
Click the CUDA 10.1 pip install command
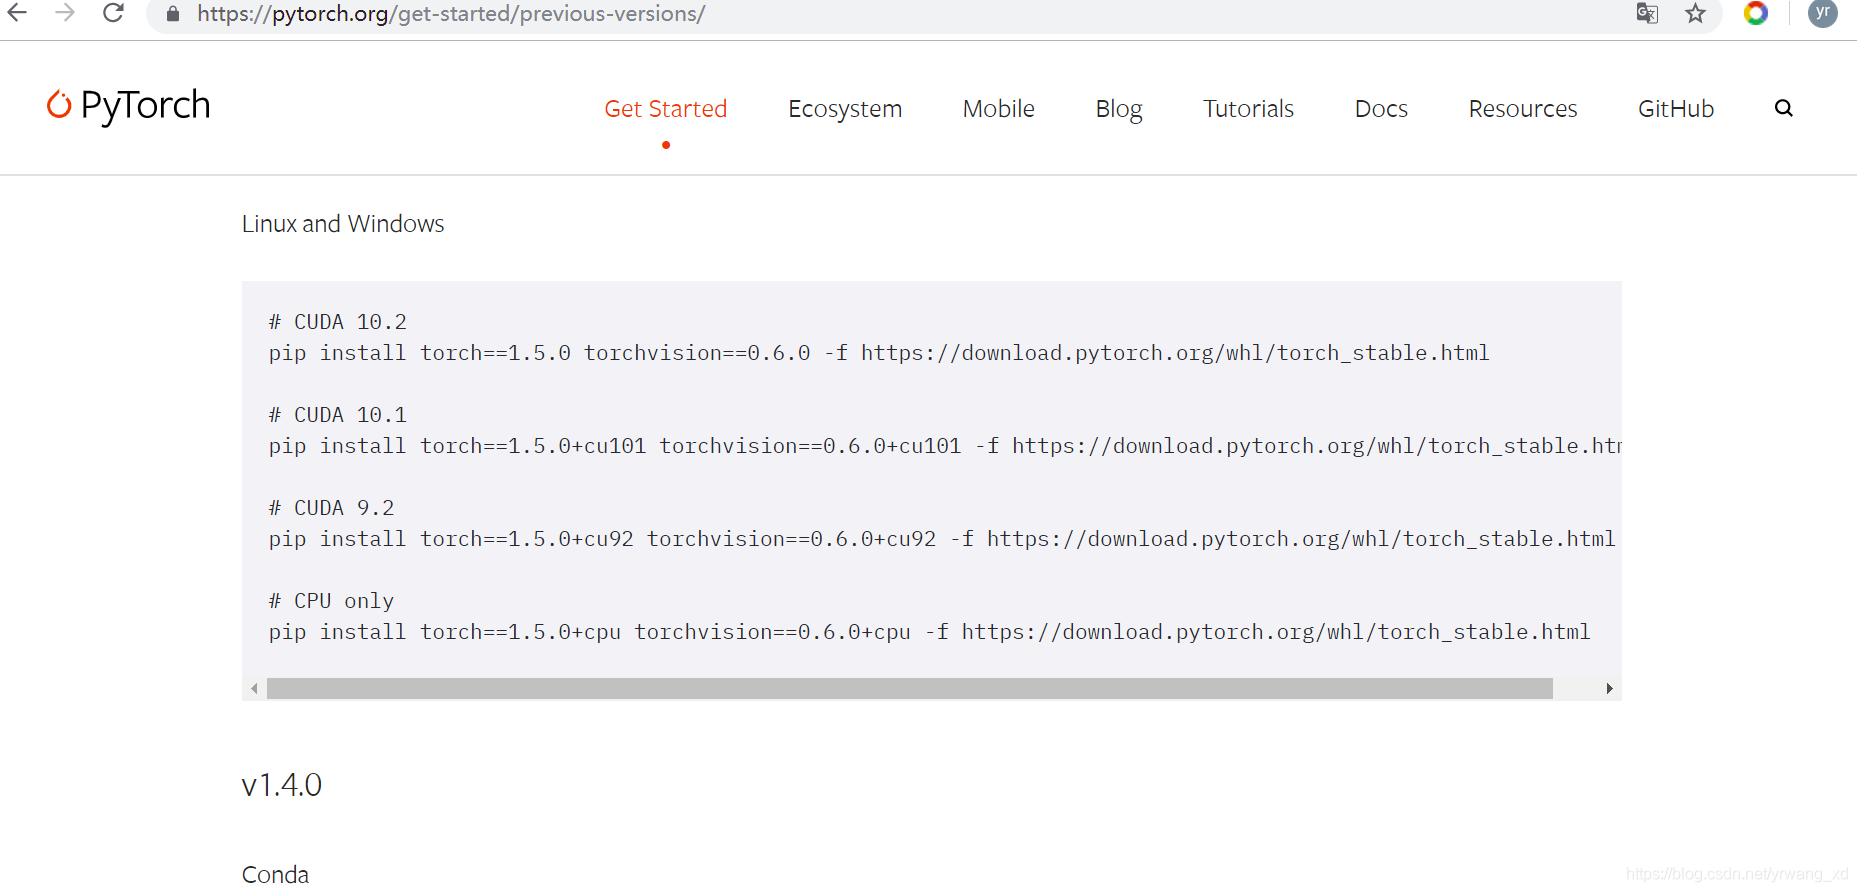pos(945,446)
